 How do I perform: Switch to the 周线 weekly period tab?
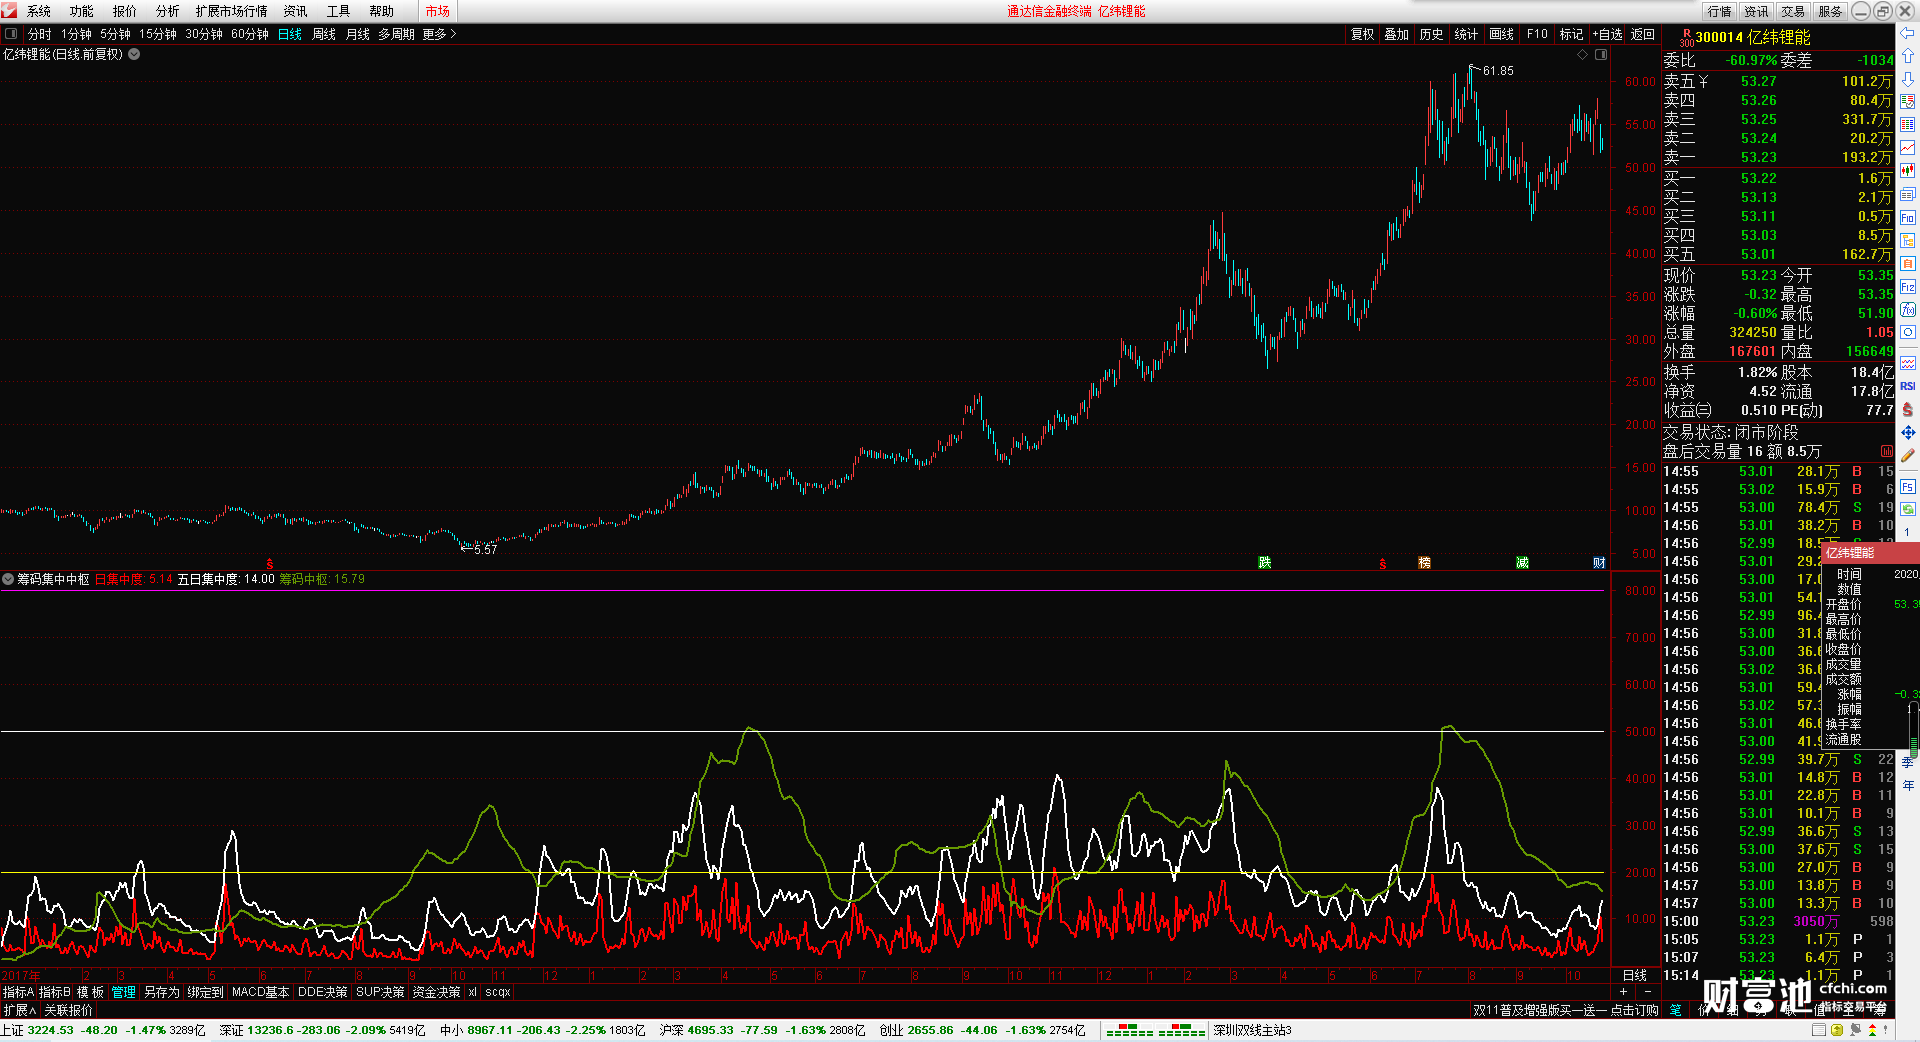click(324, 34)
